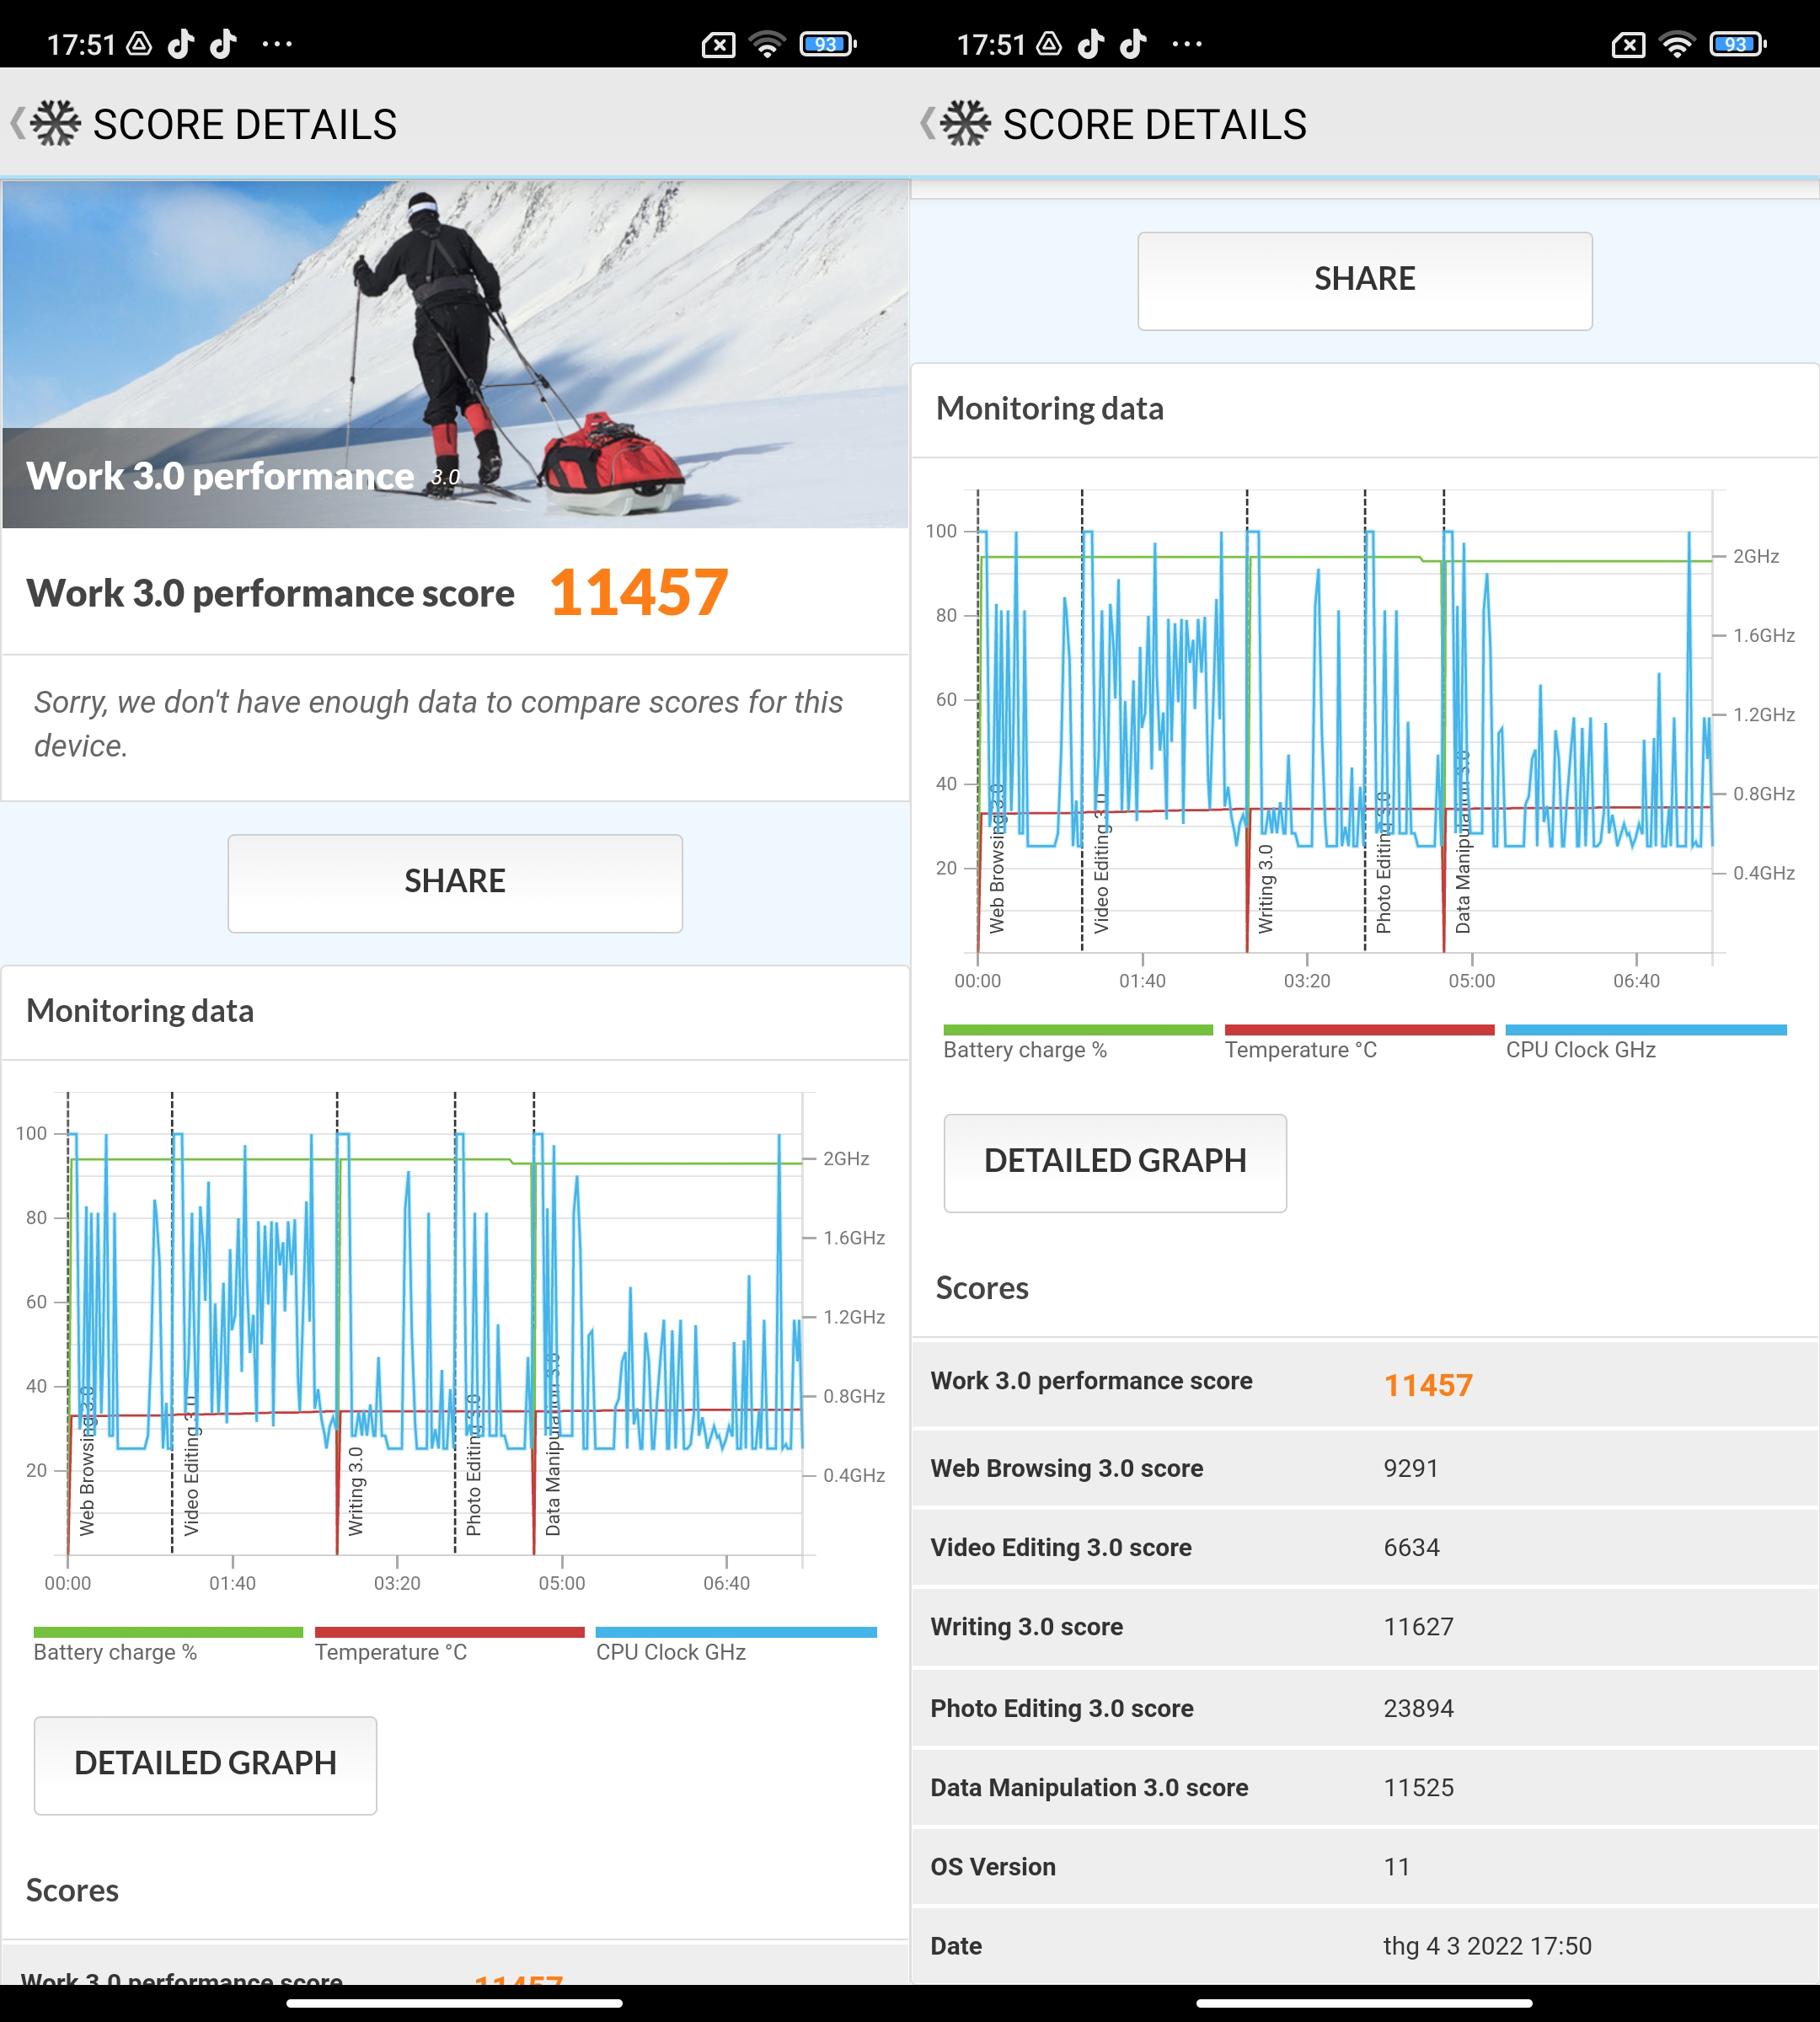Tap 'Work 3.0 performance score' row, right screen
The image size is (1820, 2022).
click(1365, 1383)
